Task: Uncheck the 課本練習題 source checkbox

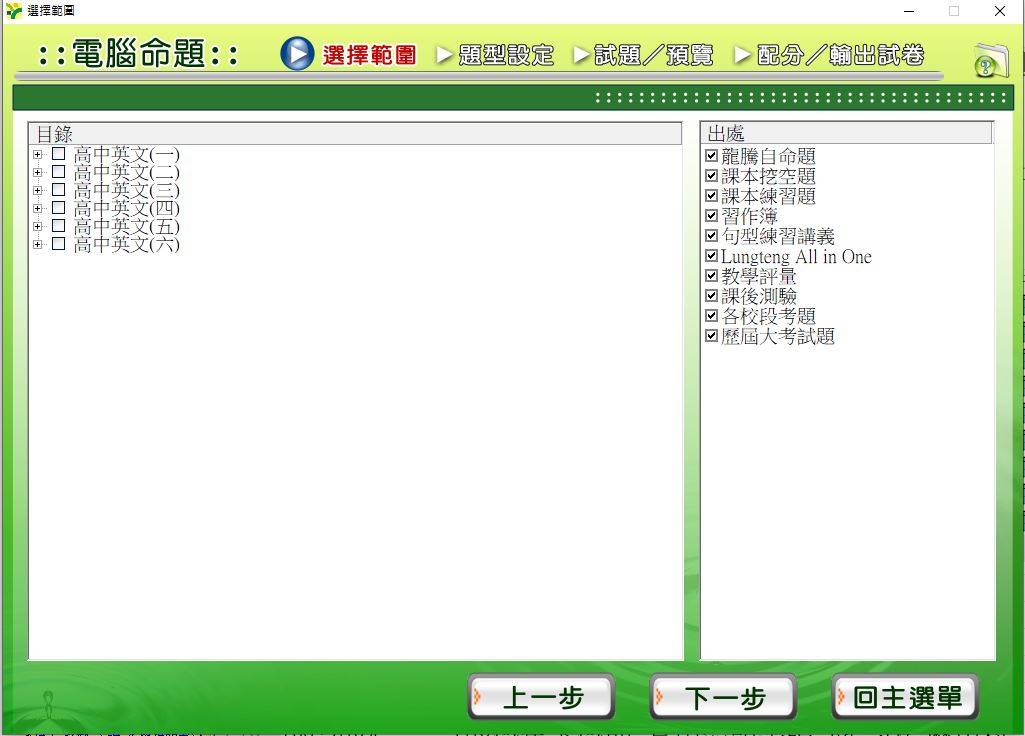Action: point(712,195)
